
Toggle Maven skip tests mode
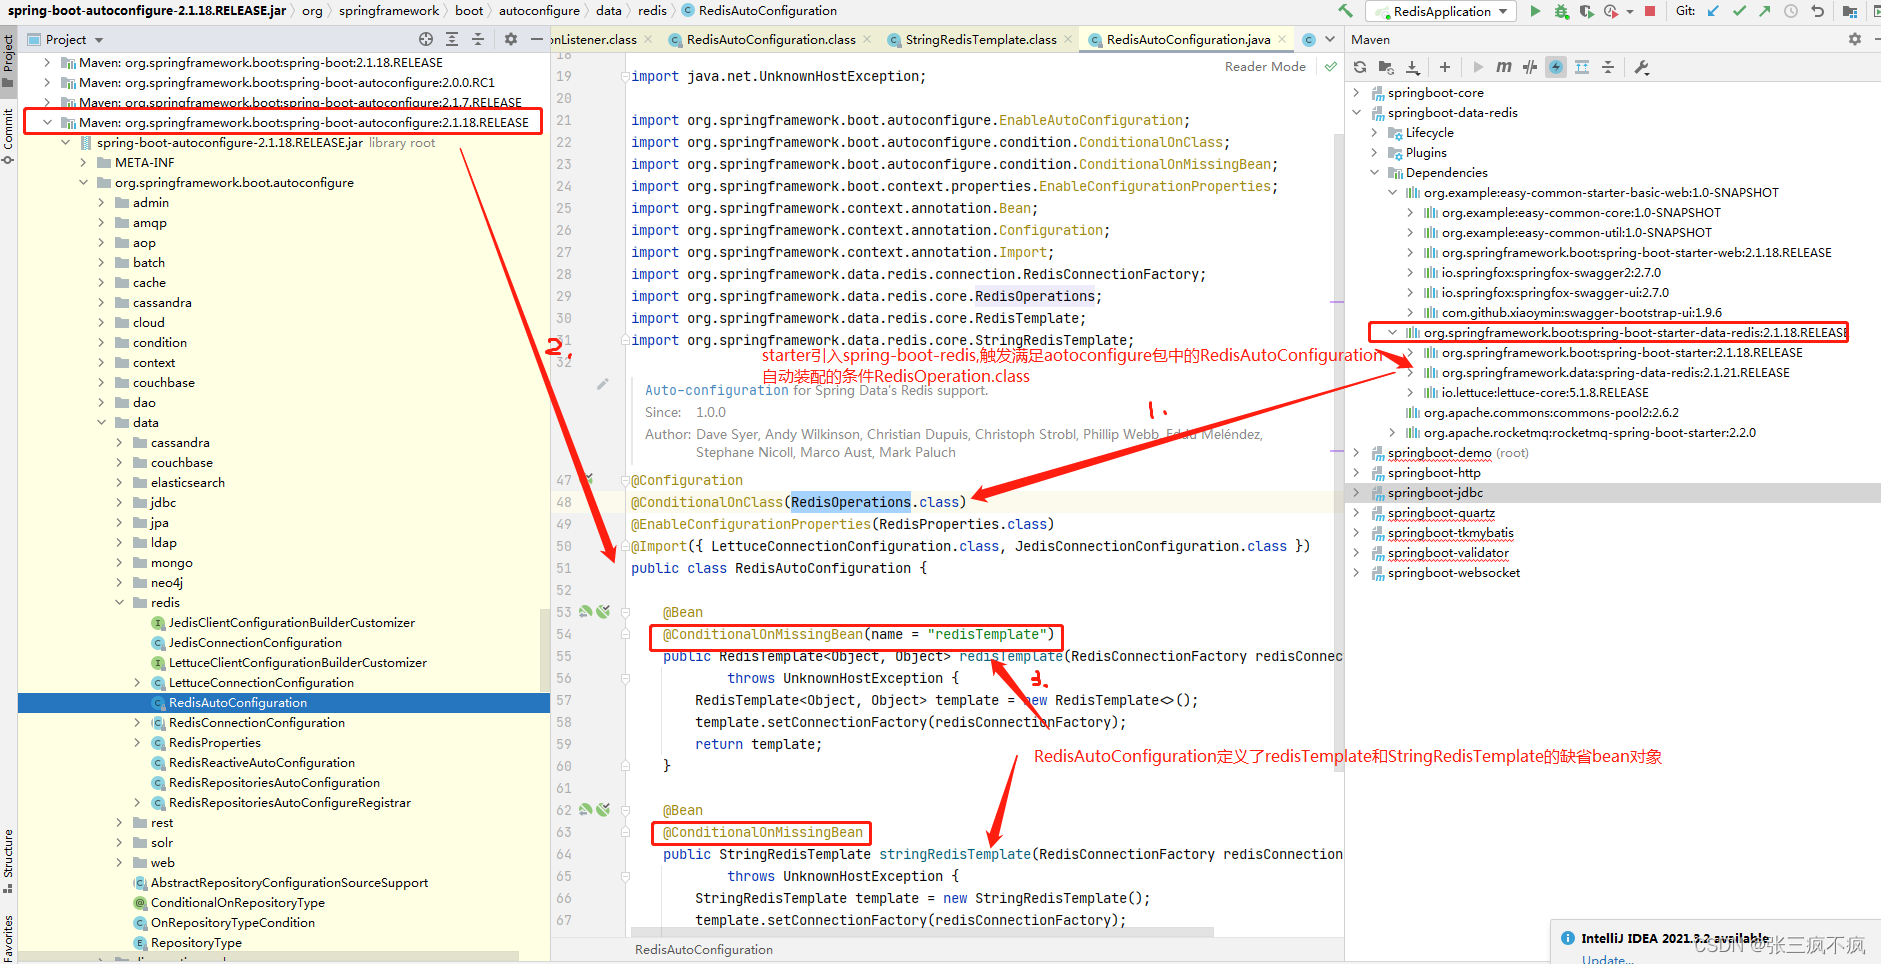point(1556,67)
